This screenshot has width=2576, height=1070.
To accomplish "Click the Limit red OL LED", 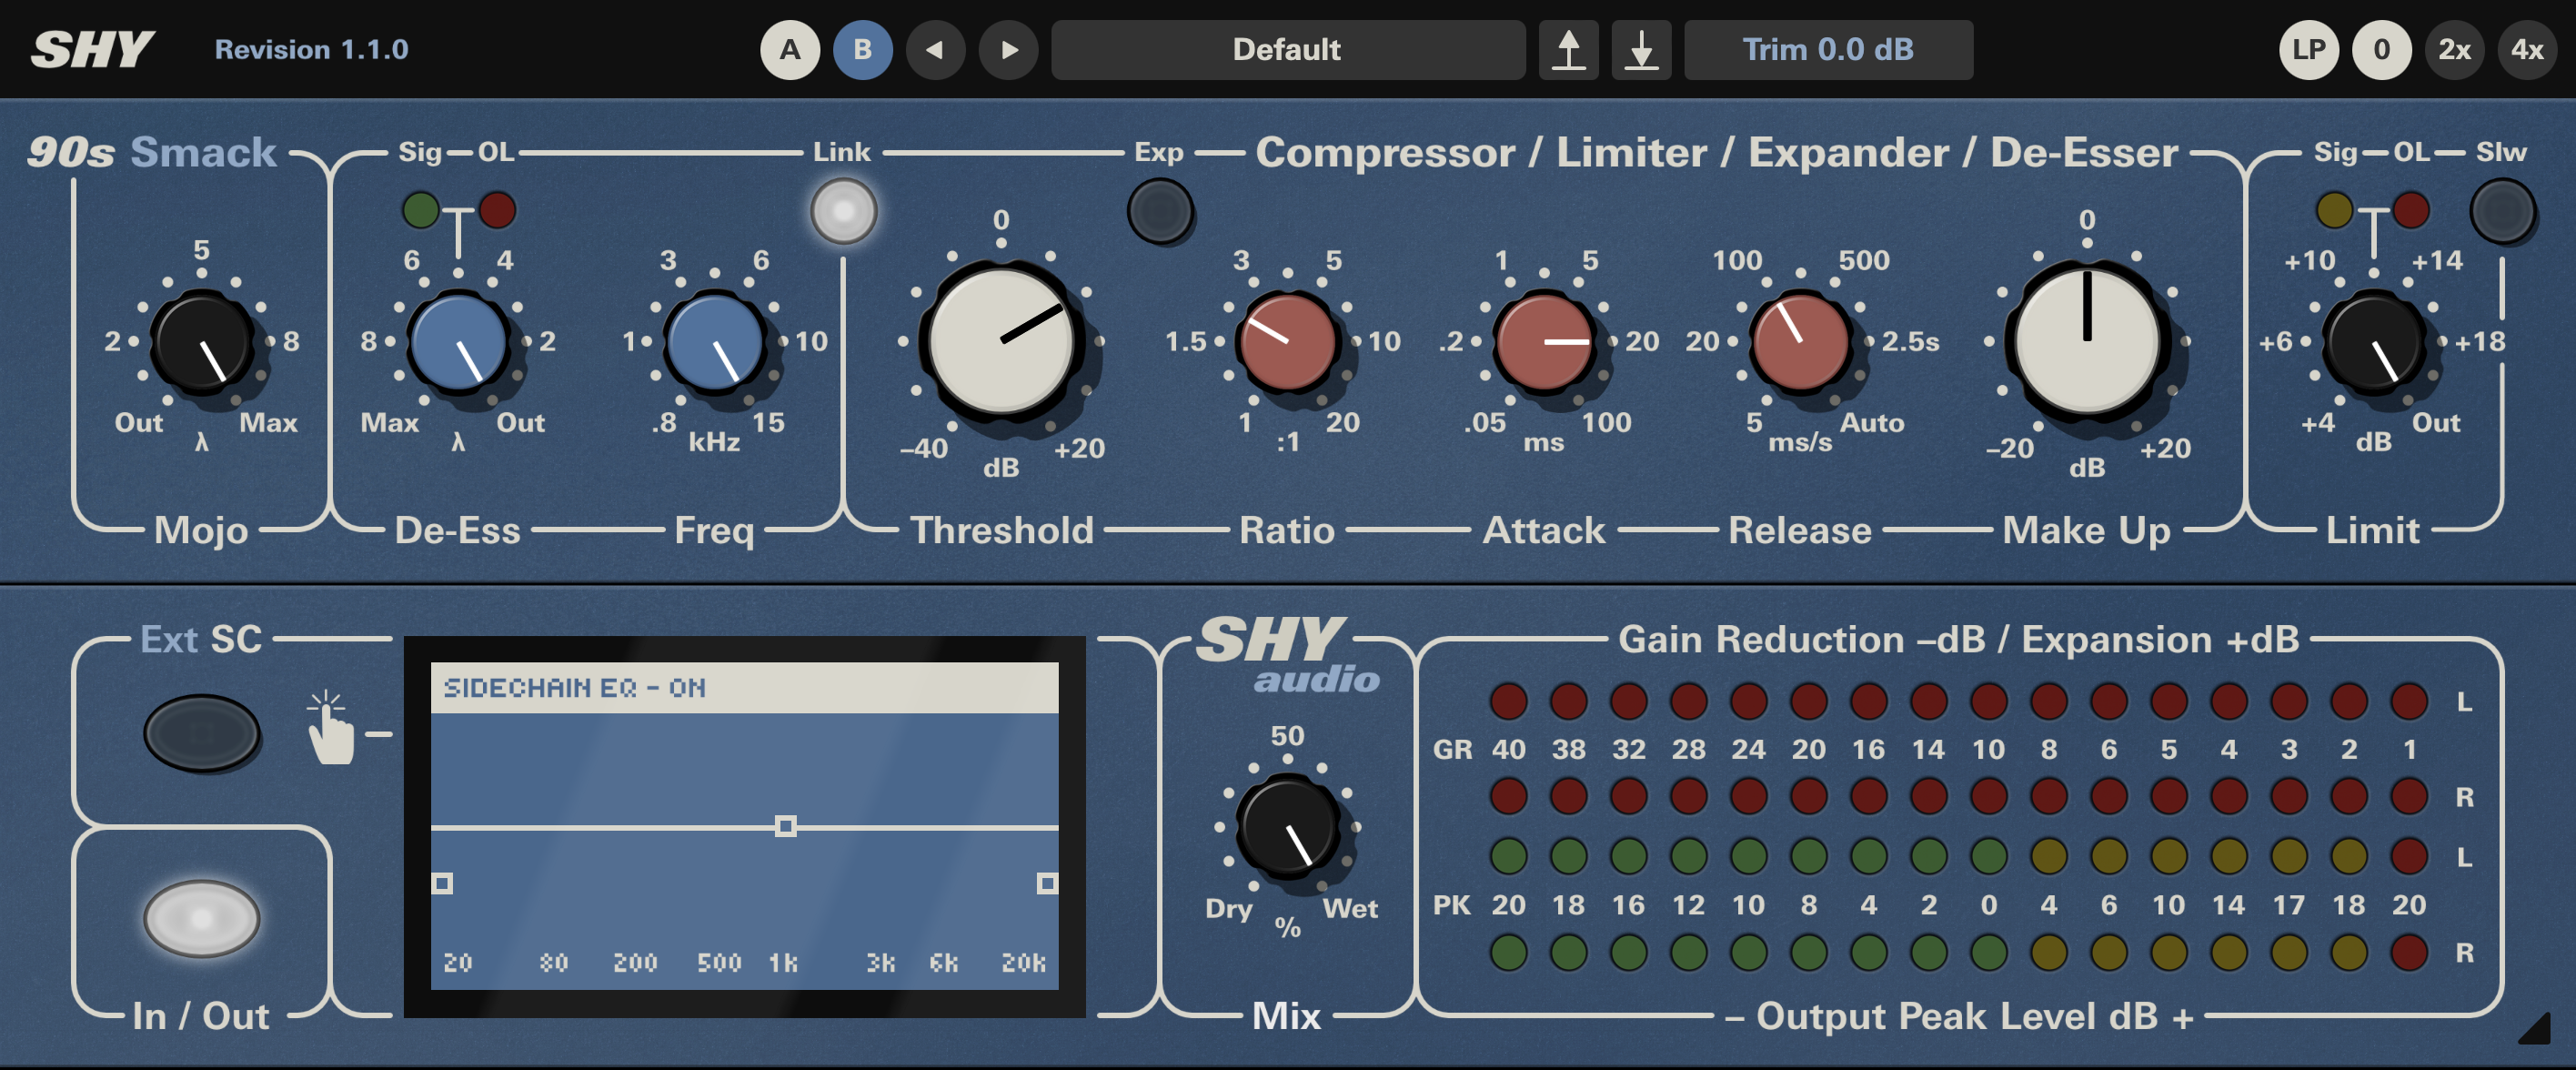I will 2411,210.
